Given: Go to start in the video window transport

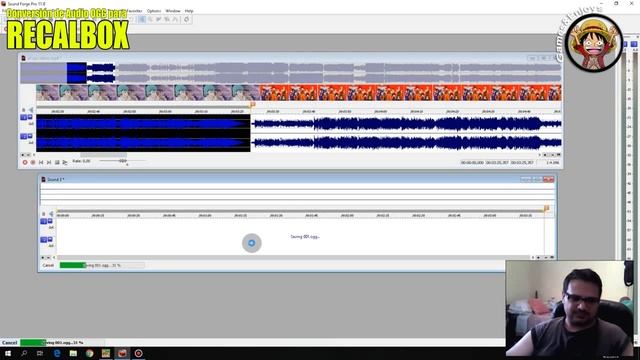Looking at the screenshot, I should (x=41, y=162).
